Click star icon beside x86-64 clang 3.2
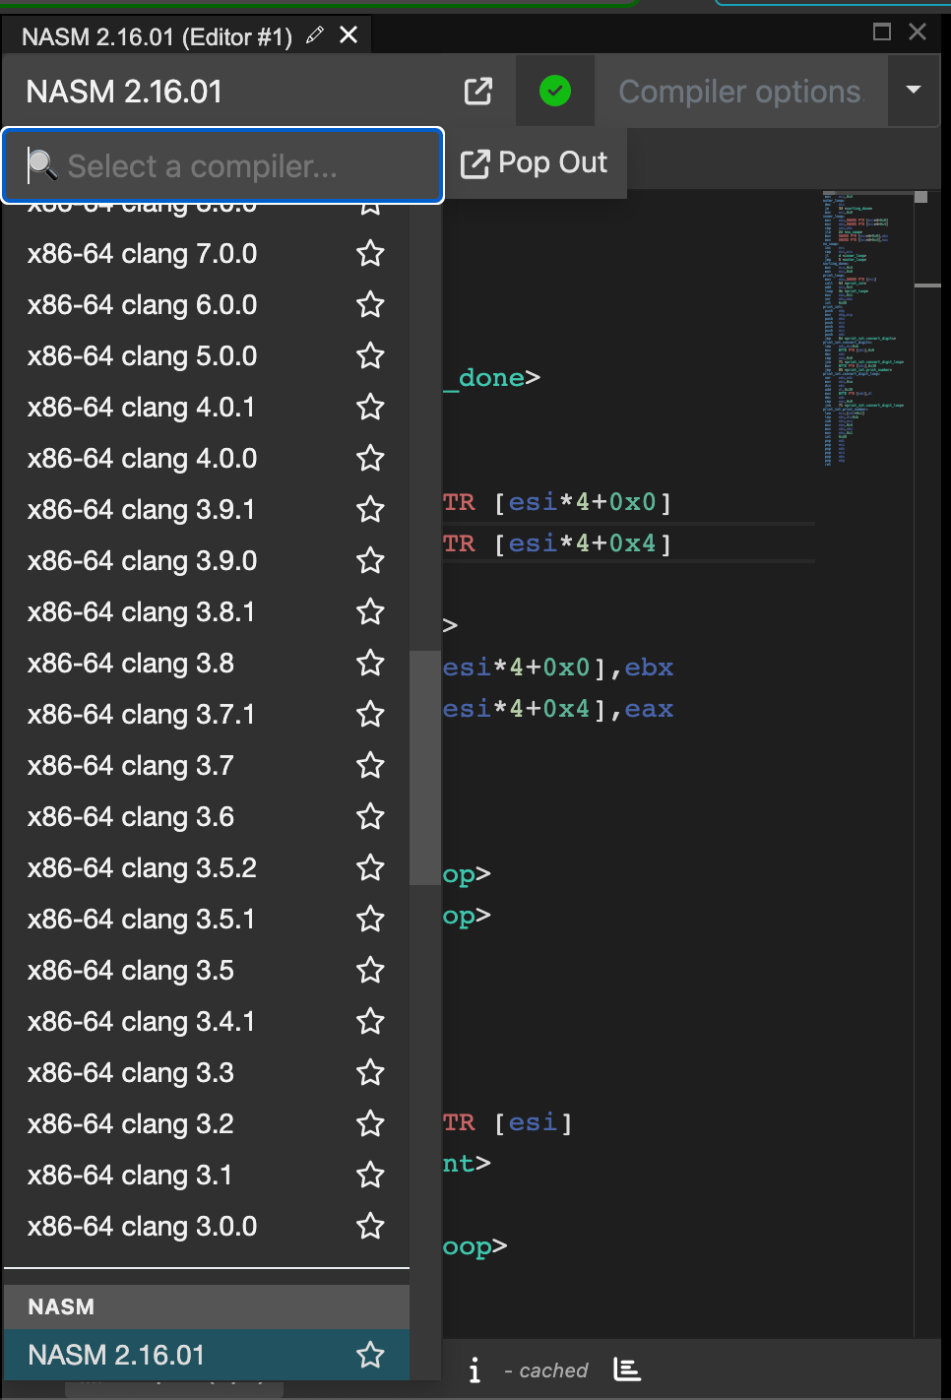951x1400 pixels. click(x=370, y=1124)
